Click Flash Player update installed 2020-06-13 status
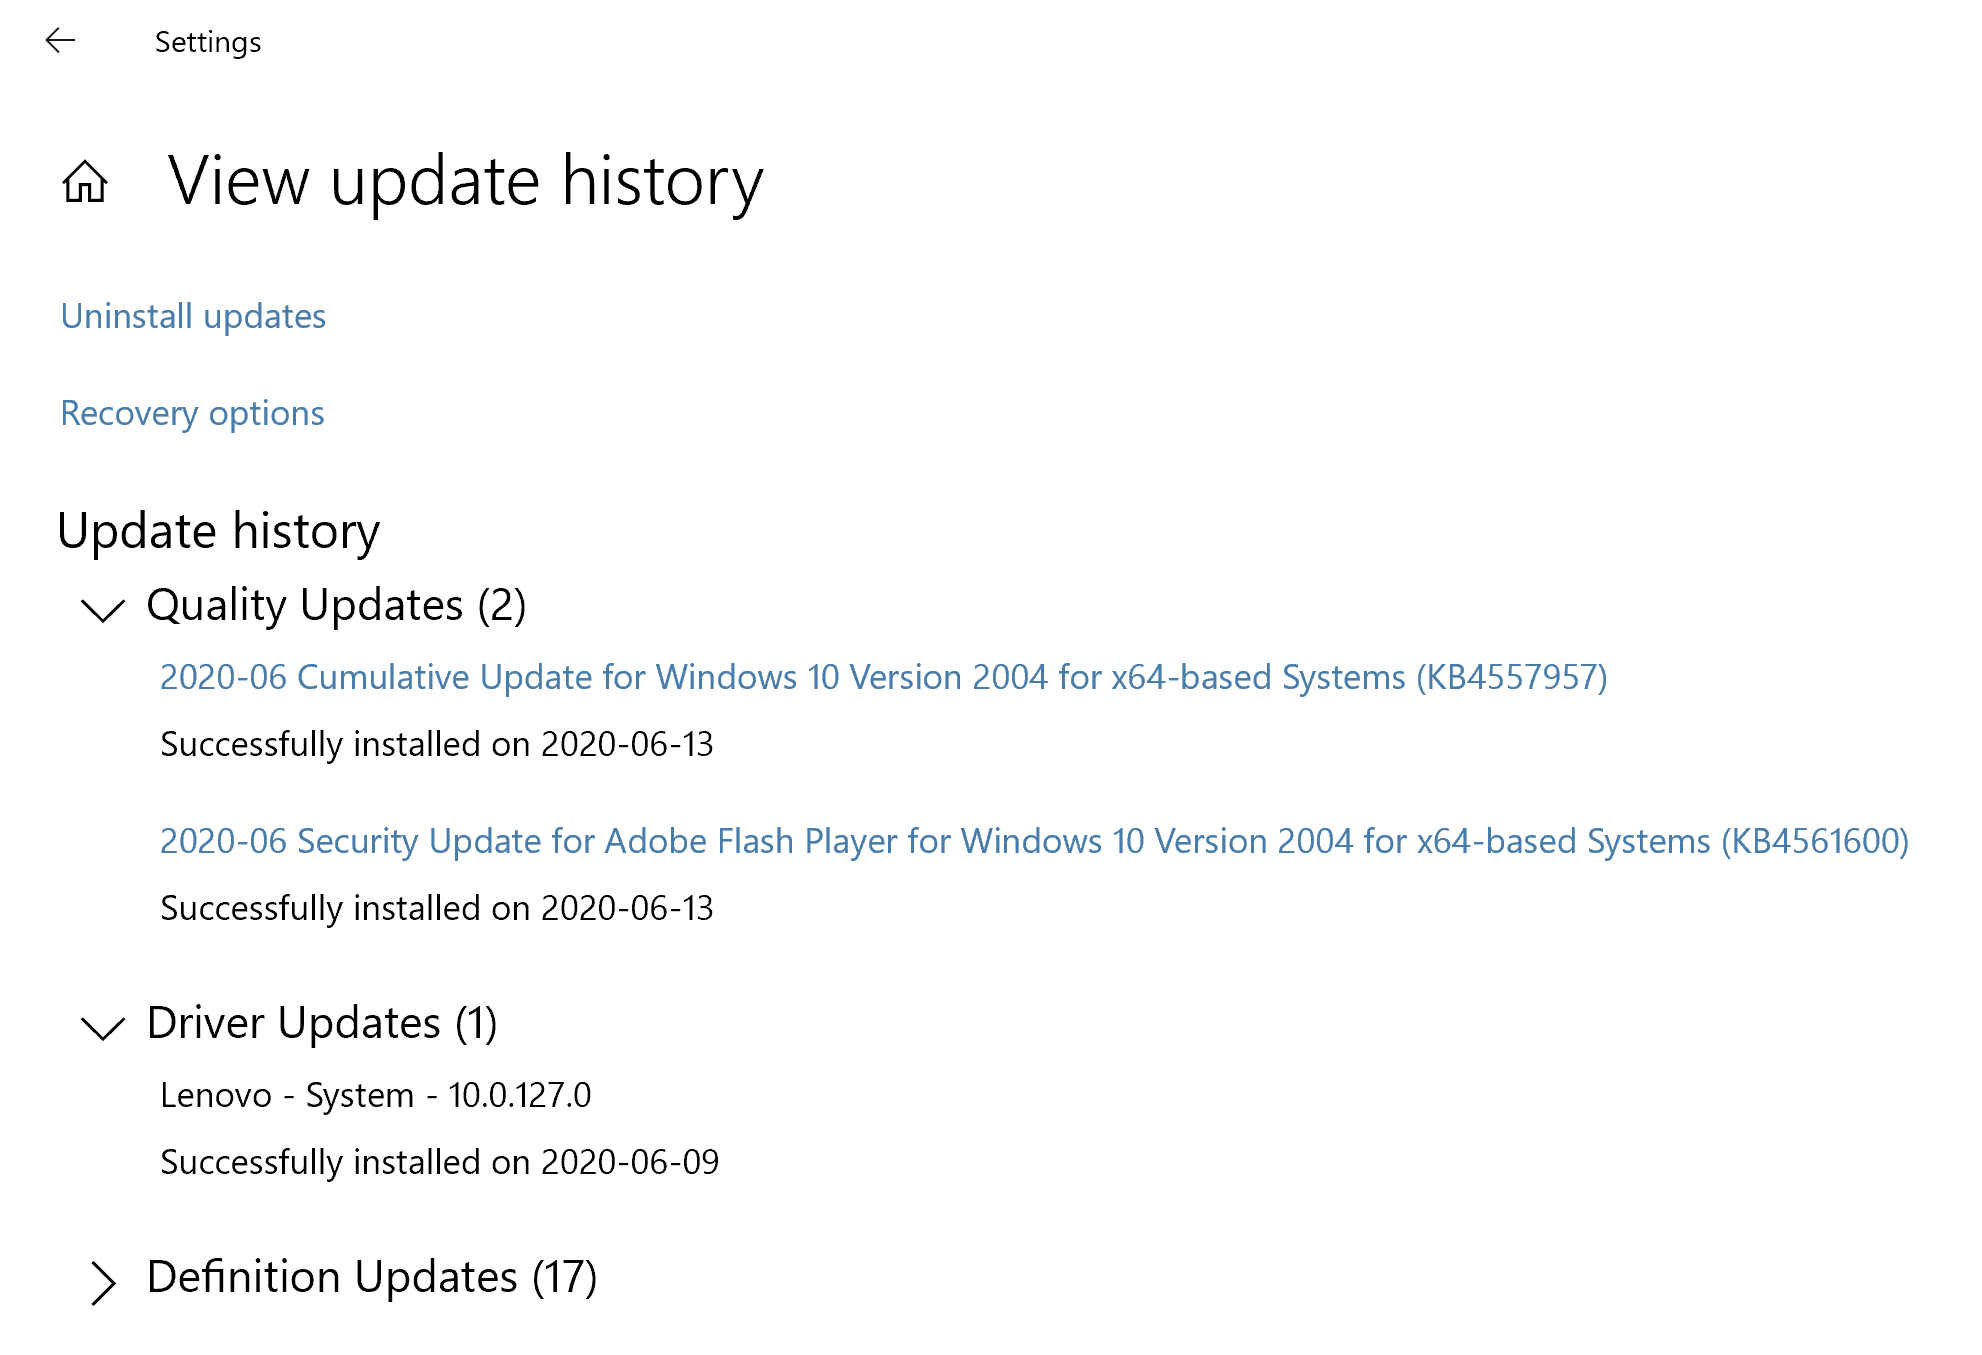 pyautogui.click(x=437, y=908)
